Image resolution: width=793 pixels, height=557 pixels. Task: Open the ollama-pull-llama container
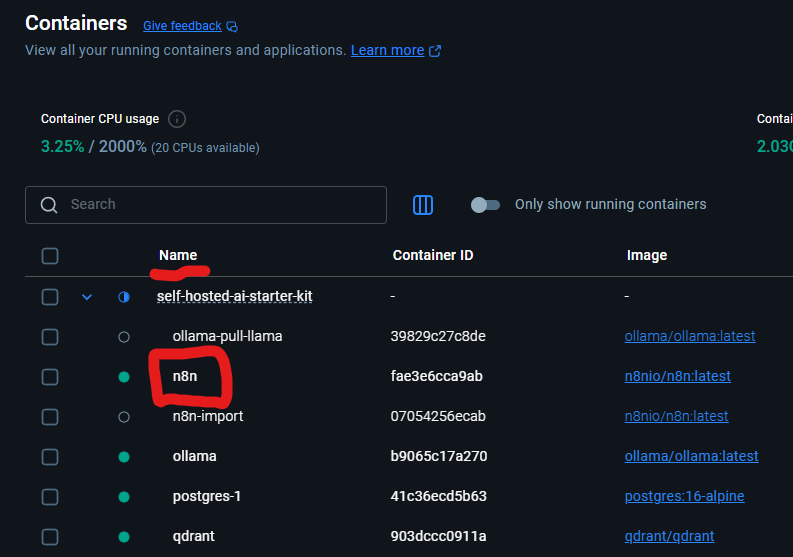coord(228,336)
